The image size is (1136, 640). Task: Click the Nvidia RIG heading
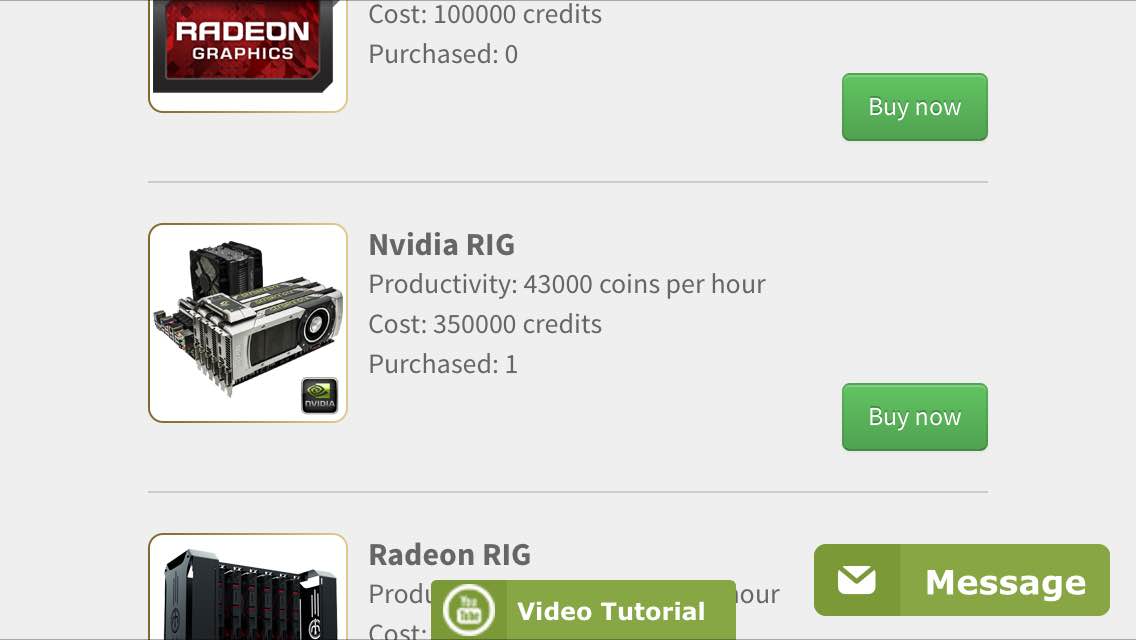(441, 245)
